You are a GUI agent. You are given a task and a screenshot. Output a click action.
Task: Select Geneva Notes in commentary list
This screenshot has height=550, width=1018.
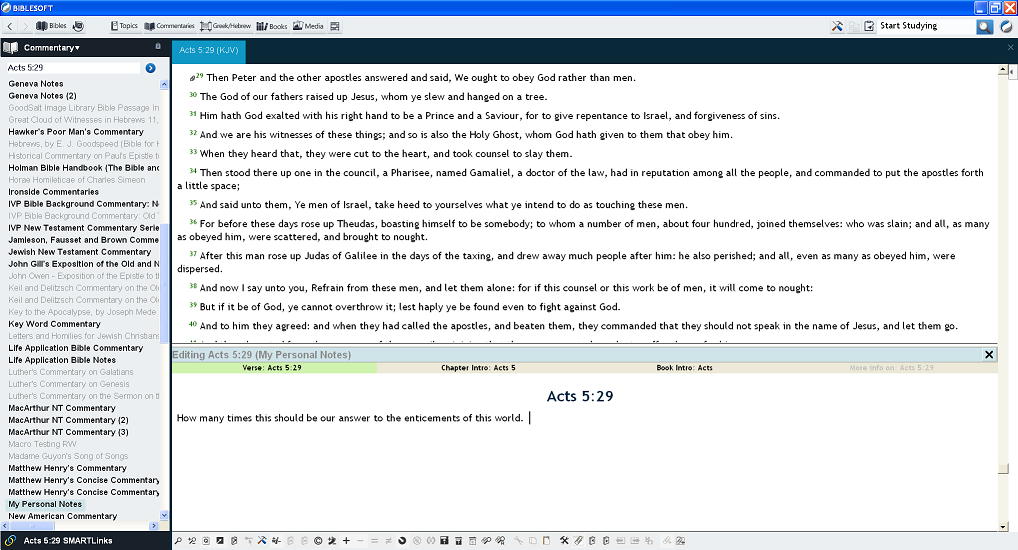pyautogui.click(x=36, y=84)
